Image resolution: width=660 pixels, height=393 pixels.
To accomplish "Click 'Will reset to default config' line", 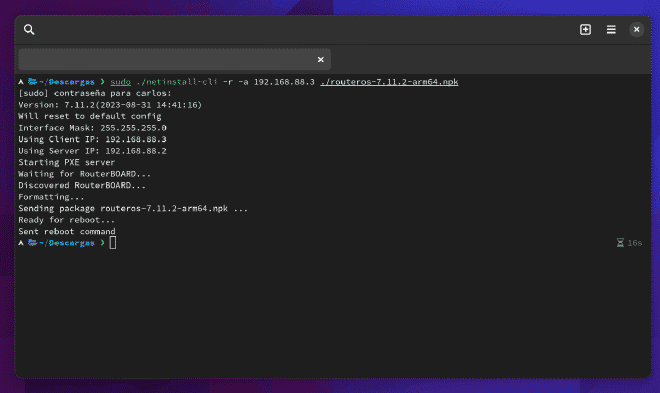I will tap(90, 116).
